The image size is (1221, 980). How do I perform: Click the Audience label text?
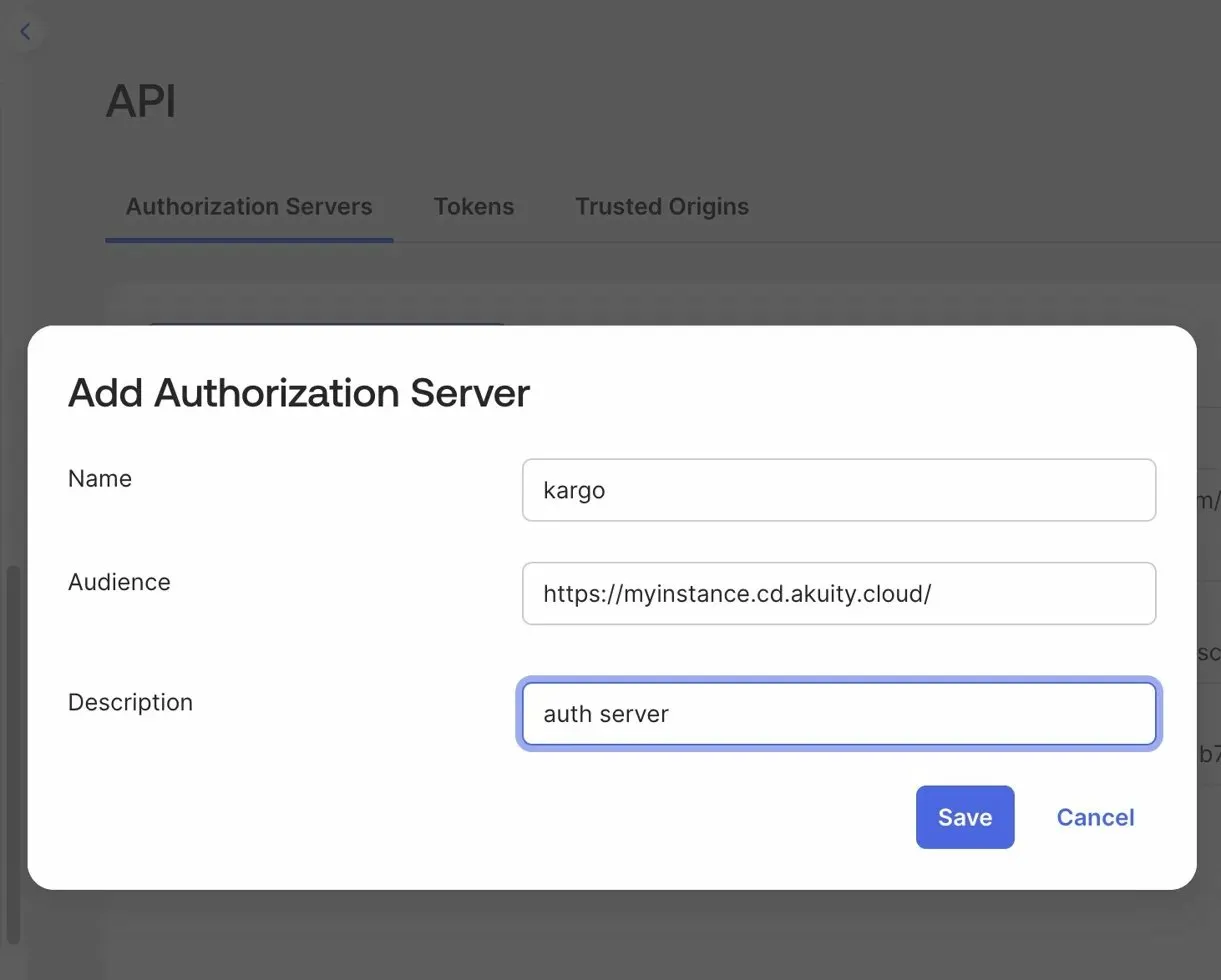pos(119,582)
